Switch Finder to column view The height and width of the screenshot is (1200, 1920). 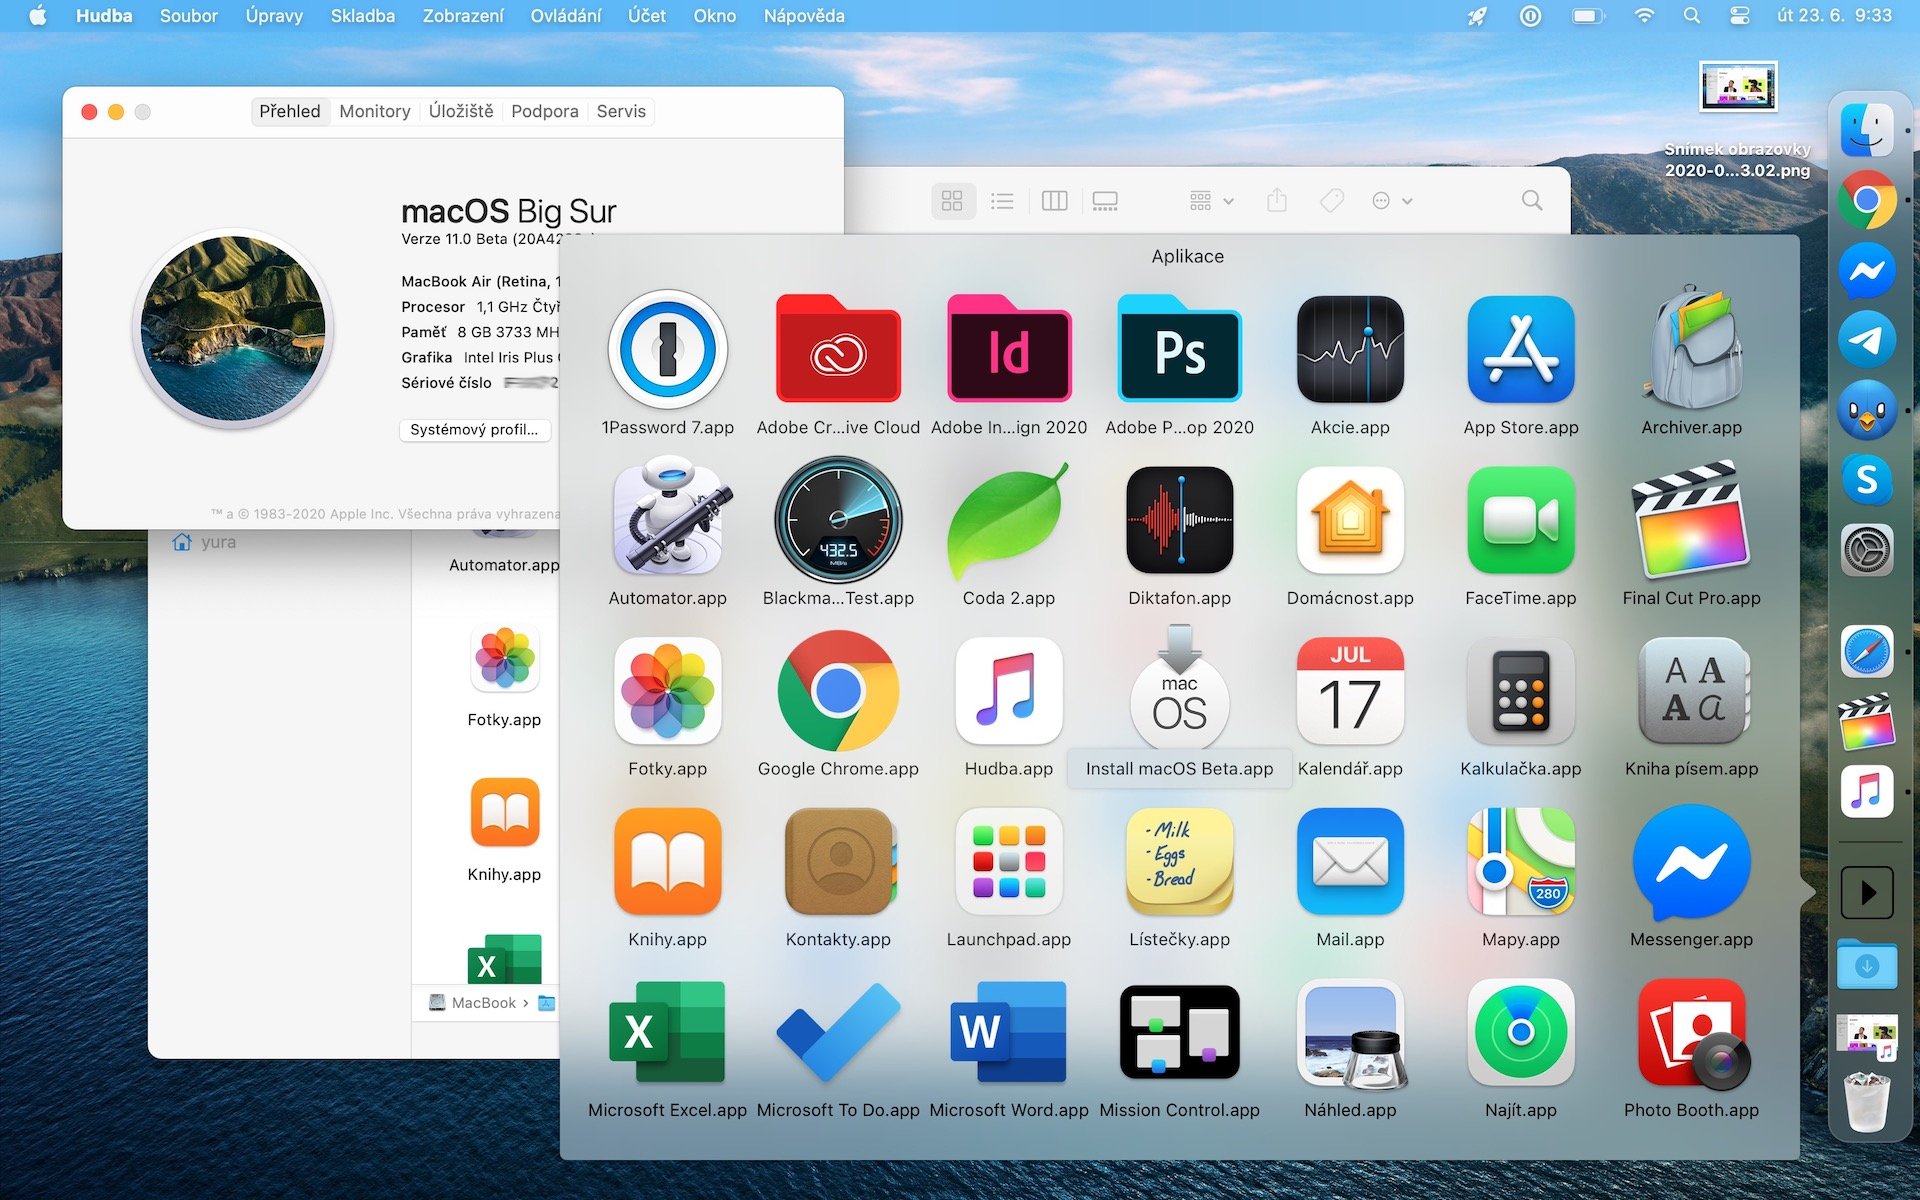[1054, 201]
